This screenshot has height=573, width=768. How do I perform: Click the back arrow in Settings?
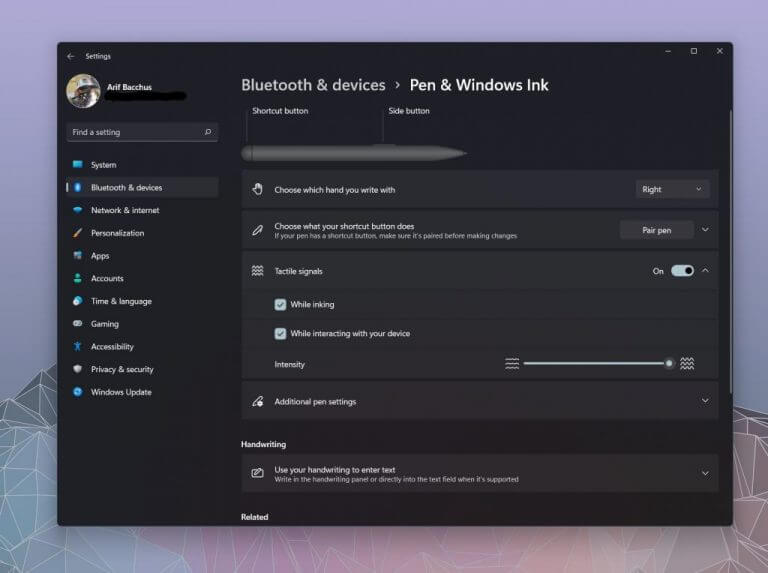pos(71,56)
